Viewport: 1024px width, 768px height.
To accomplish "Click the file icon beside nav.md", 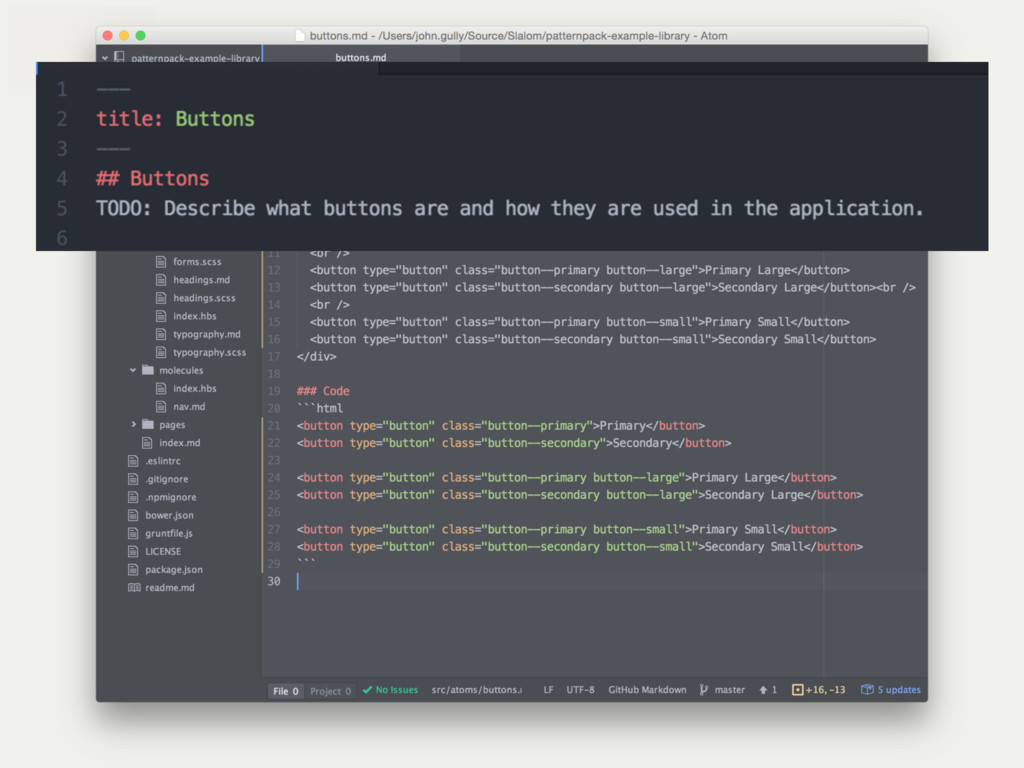I will (161, 407).
